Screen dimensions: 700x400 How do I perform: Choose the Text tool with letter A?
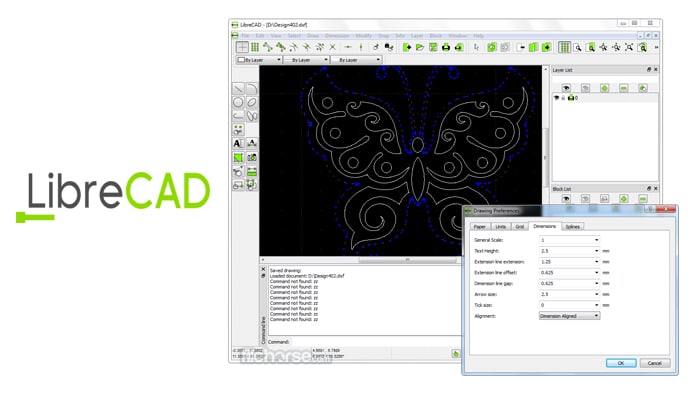238,143
